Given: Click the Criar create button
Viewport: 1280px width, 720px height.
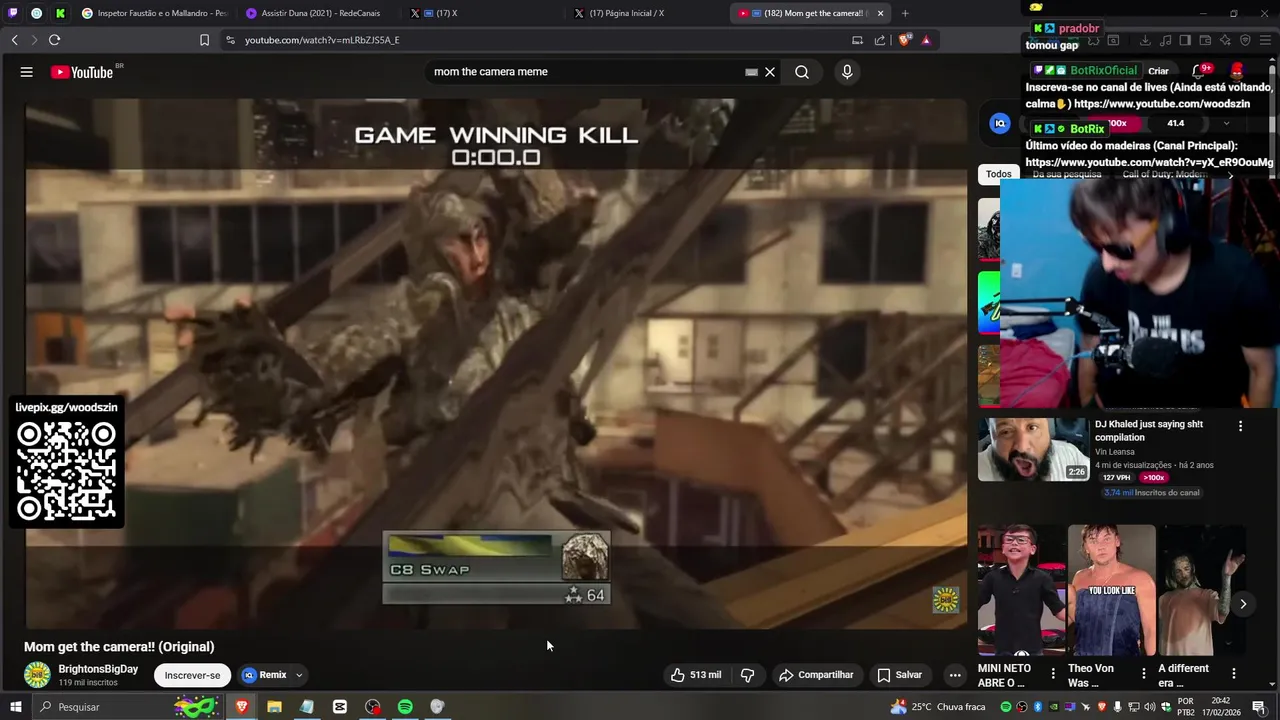Looking at the screenshot, I should click(x=1158, y=71).
